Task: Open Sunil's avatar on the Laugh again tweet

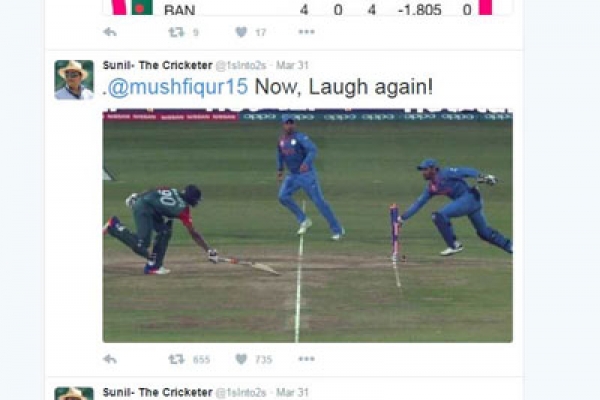Action: coord(74,80)
